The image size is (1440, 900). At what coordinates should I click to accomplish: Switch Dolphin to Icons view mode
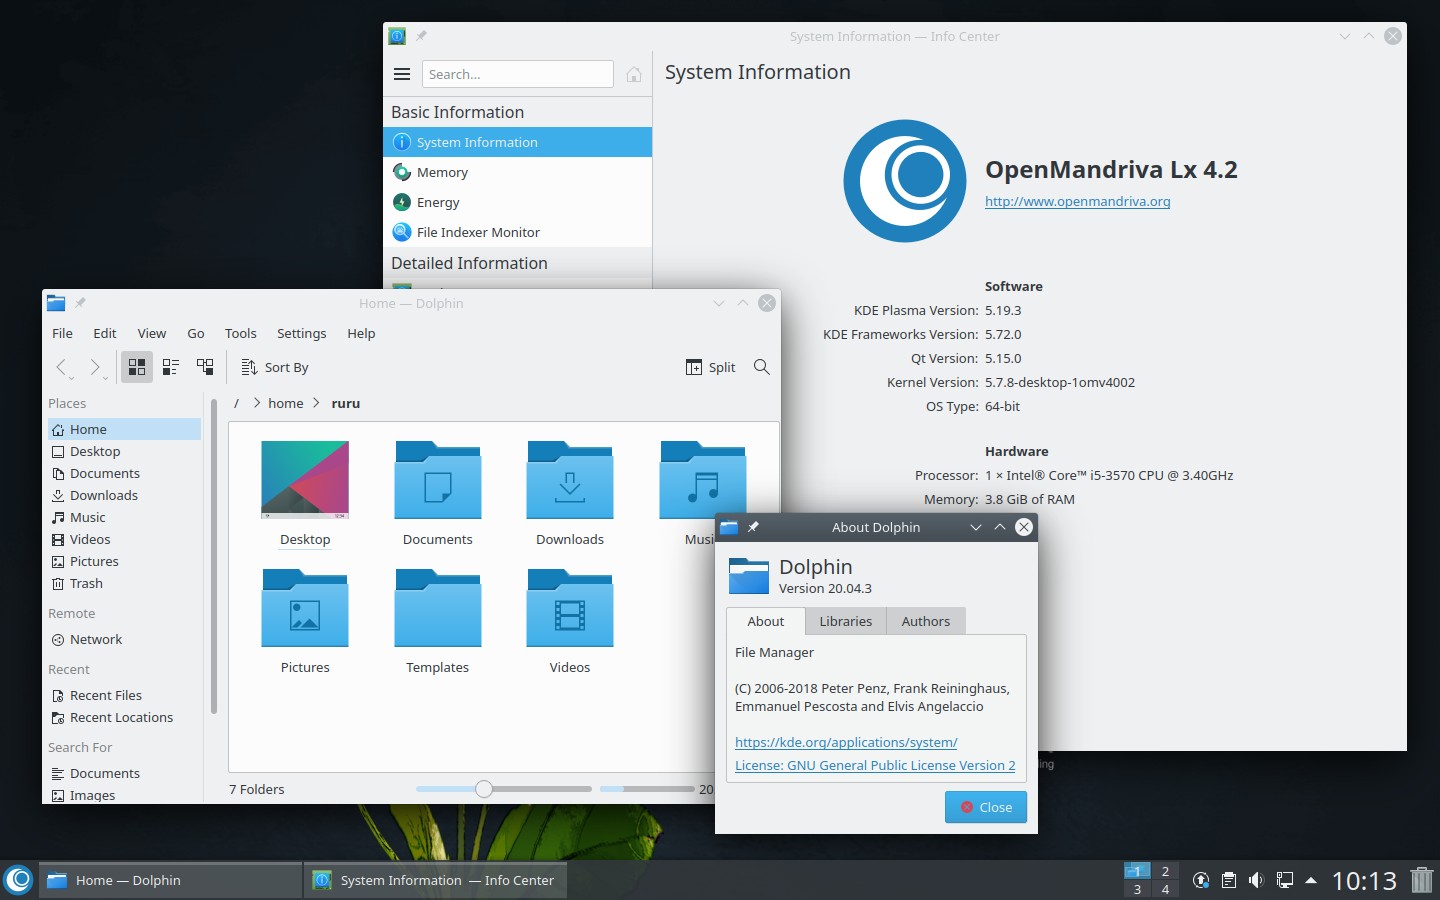137,367
